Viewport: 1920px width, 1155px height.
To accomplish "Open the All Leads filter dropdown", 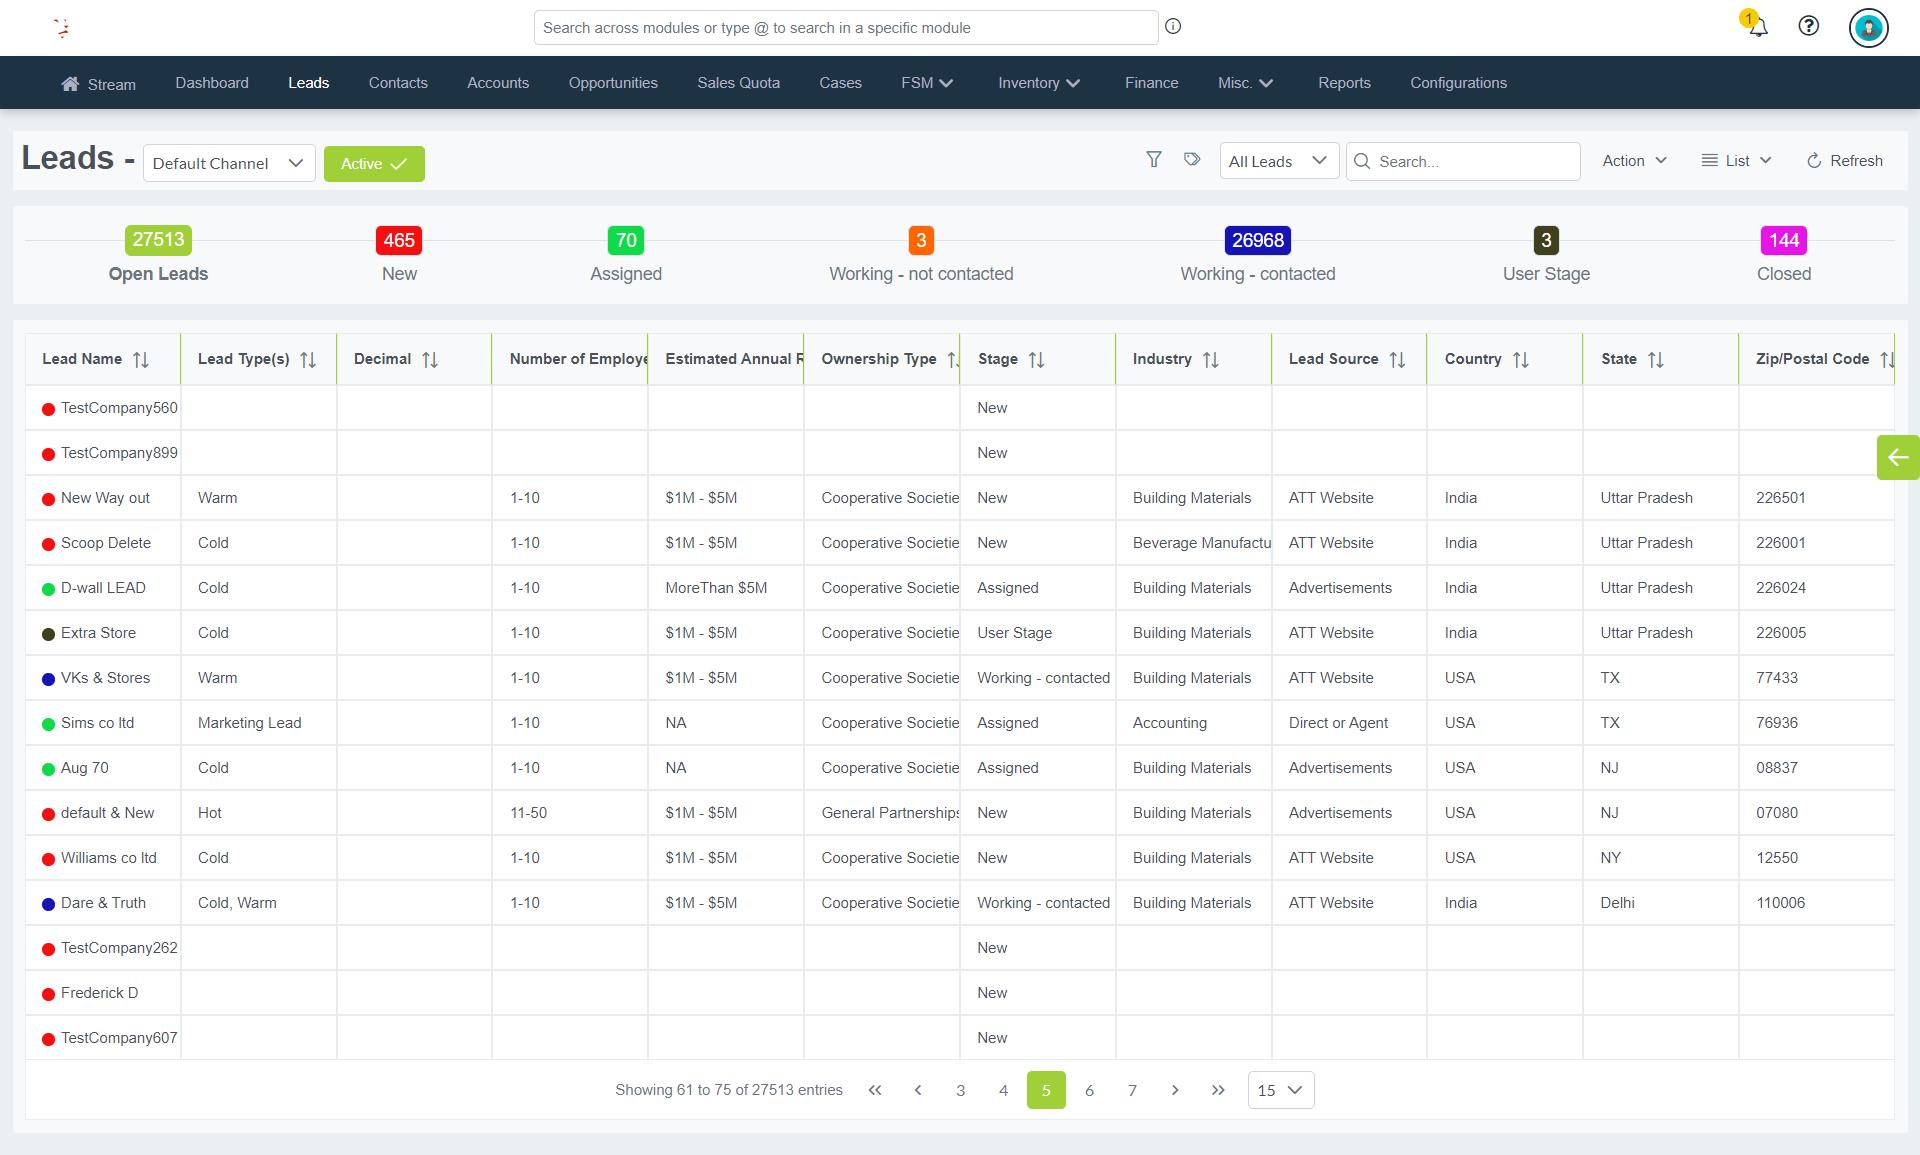I will tap(1278, 161).
